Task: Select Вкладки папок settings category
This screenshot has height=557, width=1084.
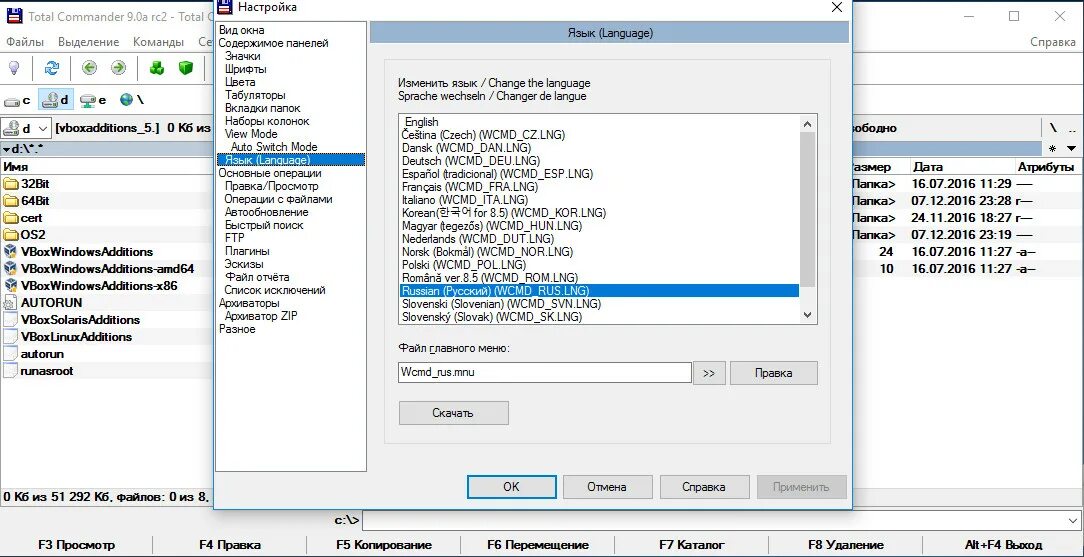Action: (x=263, y=108)
